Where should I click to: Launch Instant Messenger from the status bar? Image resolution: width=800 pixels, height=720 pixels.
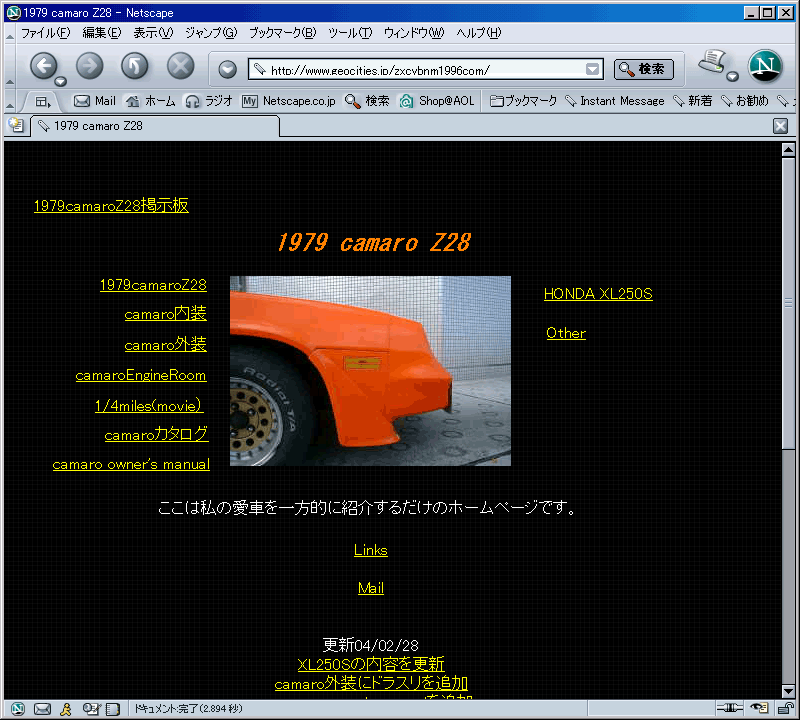click(x=66, y=708)
